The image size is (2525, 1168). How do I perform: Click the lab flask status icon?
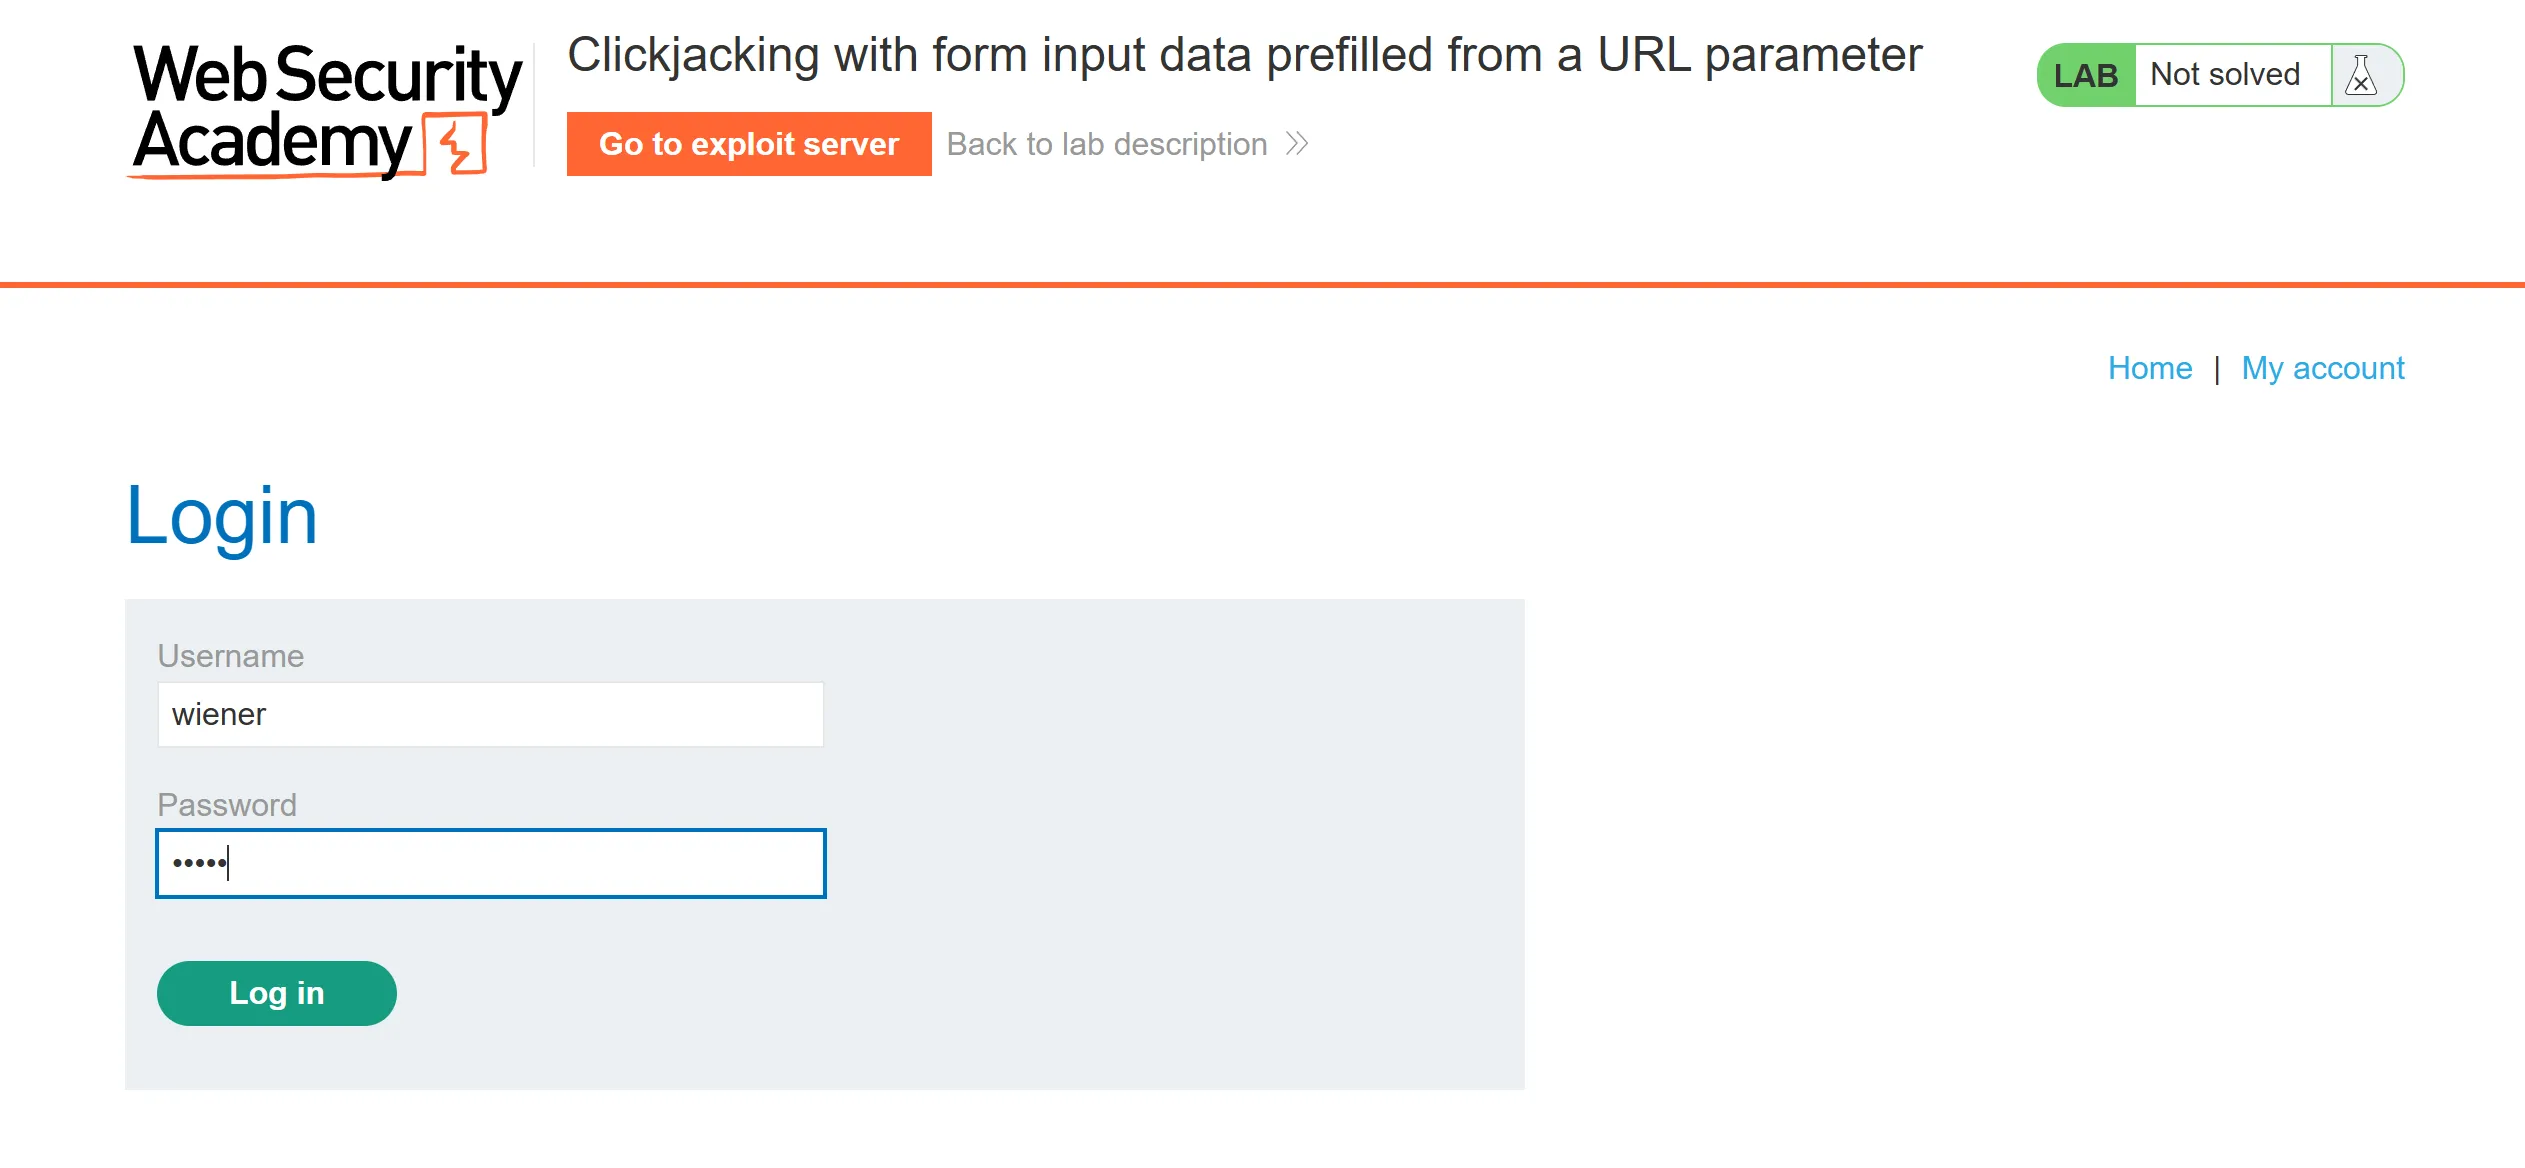(x=2361, y=75)
